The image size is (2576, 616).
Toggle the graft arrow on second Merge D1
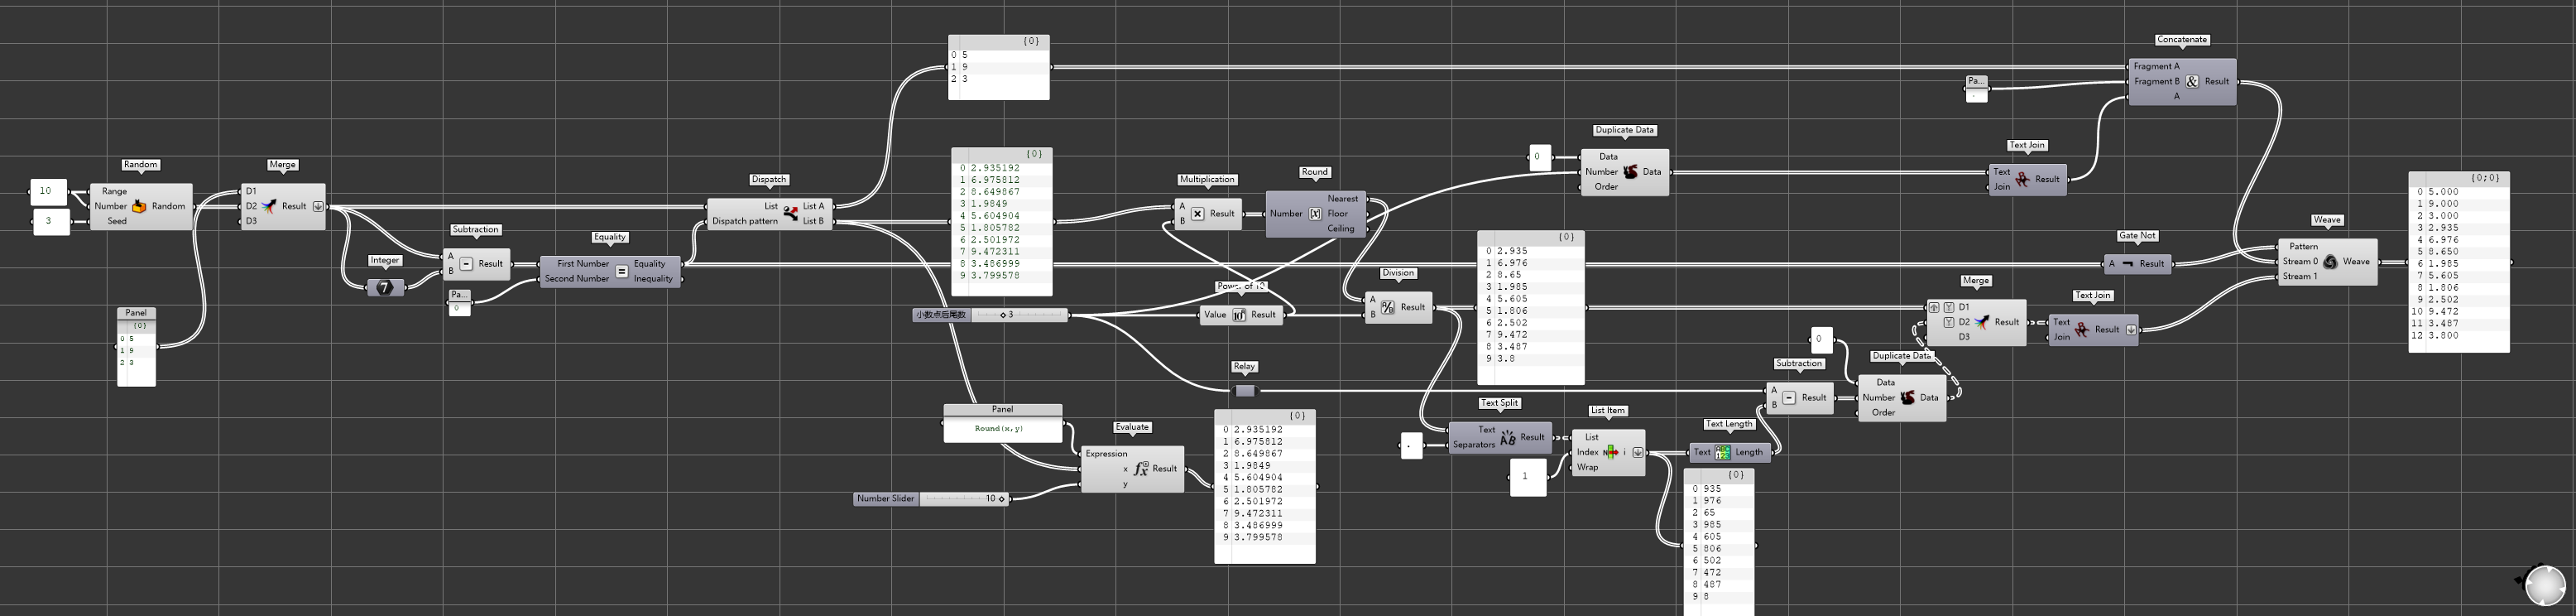click(1934, 307)
